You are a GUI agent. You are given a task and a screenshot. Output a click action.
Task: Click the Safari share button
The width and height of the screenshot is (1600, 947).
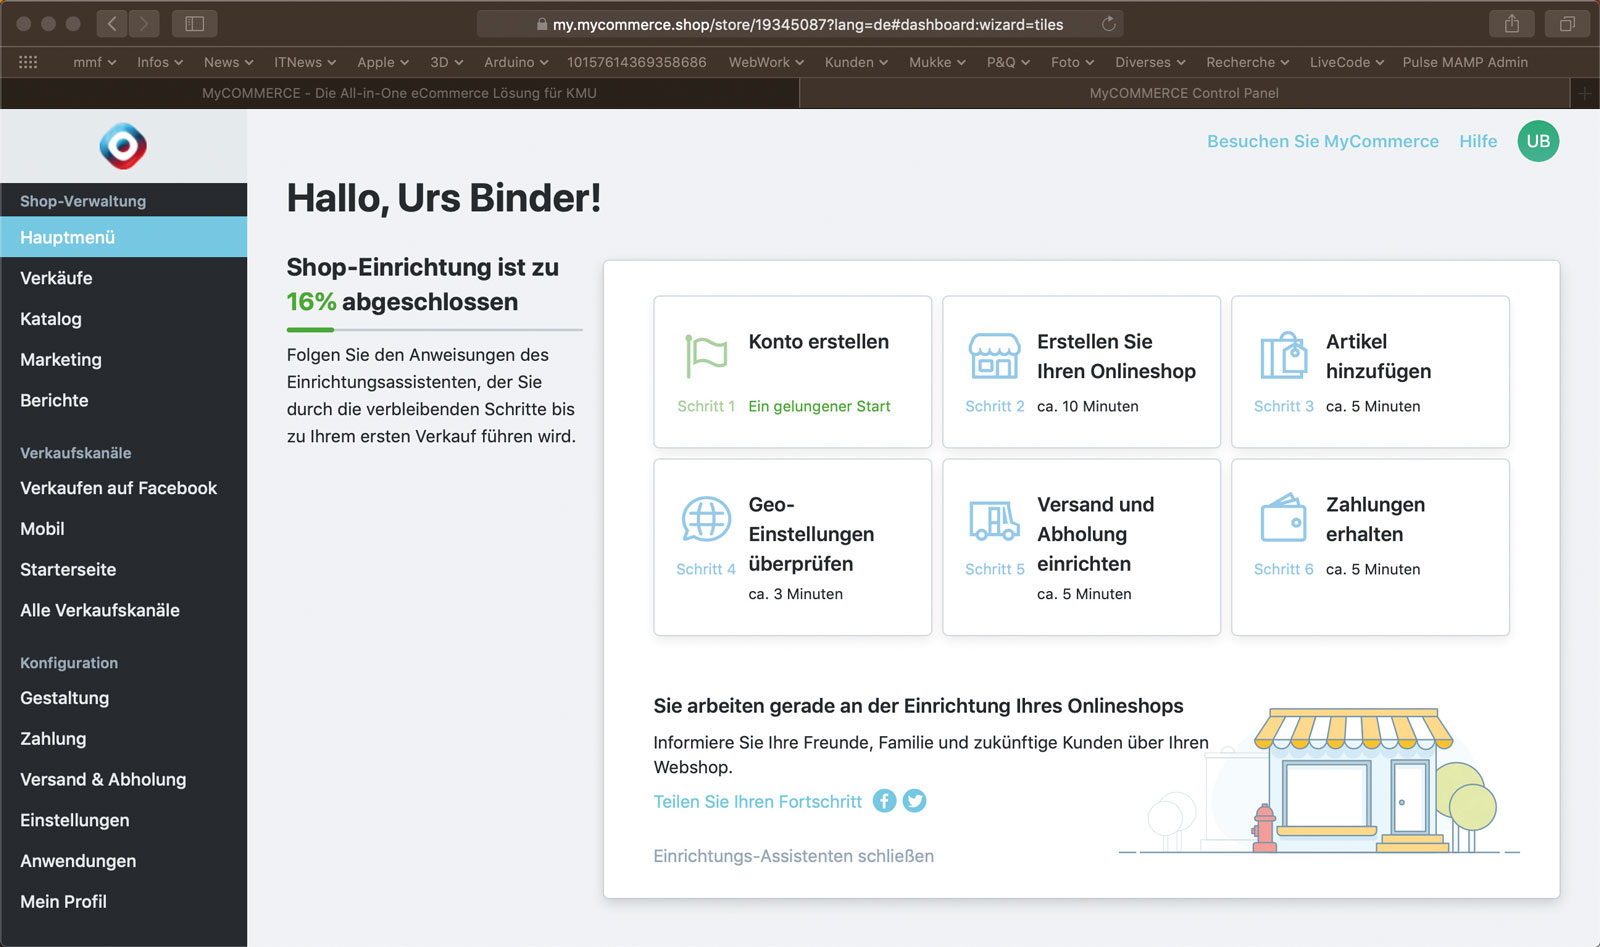coord(1512,23)
